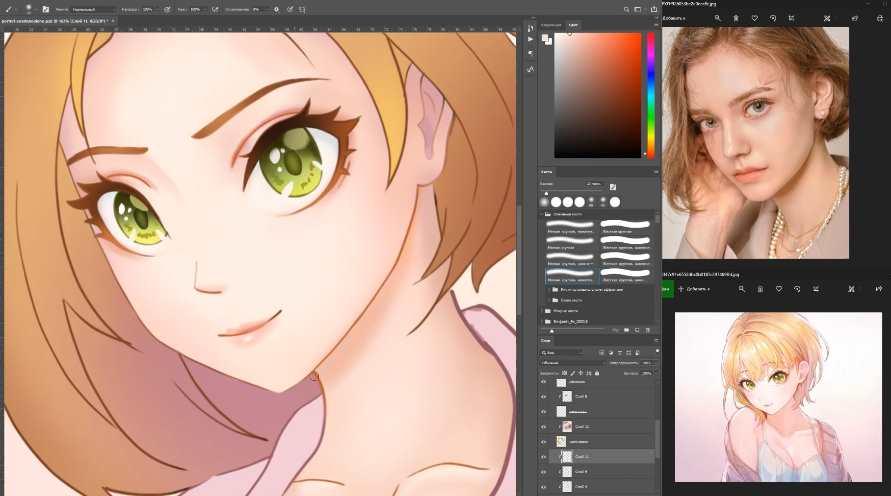Click heart icon in bottom photo viewer
This screenshot has height=496, width=891.
coord(779,289)
